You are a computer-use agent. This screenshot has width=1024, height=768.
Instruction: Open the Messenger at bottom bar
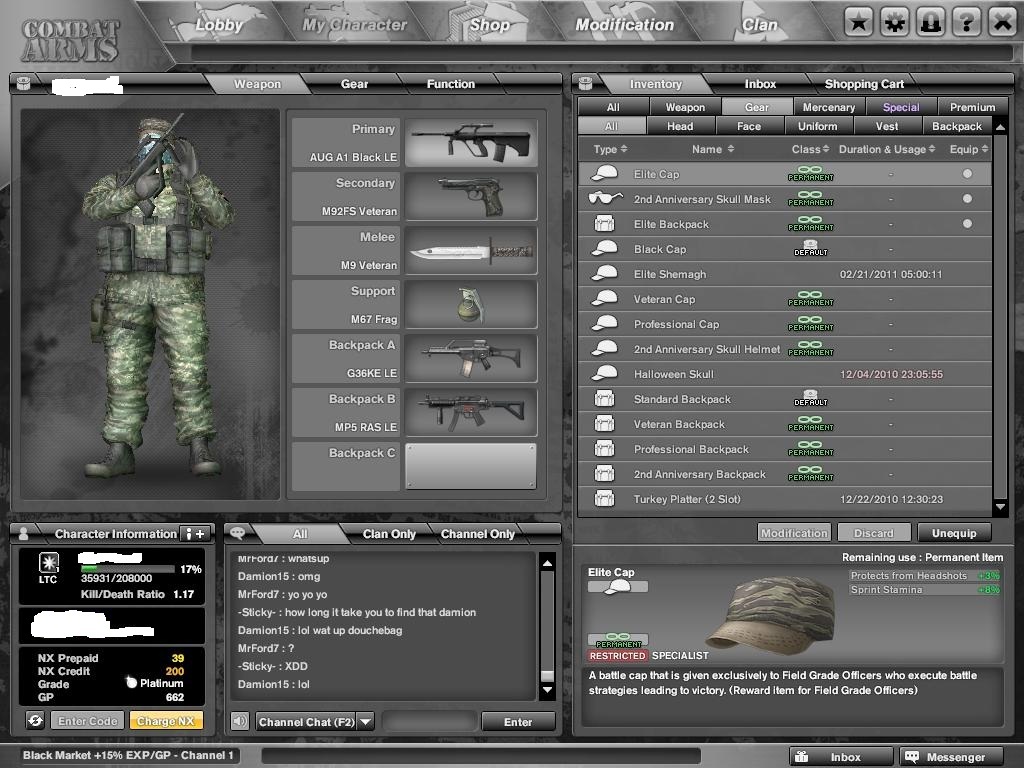952,757
